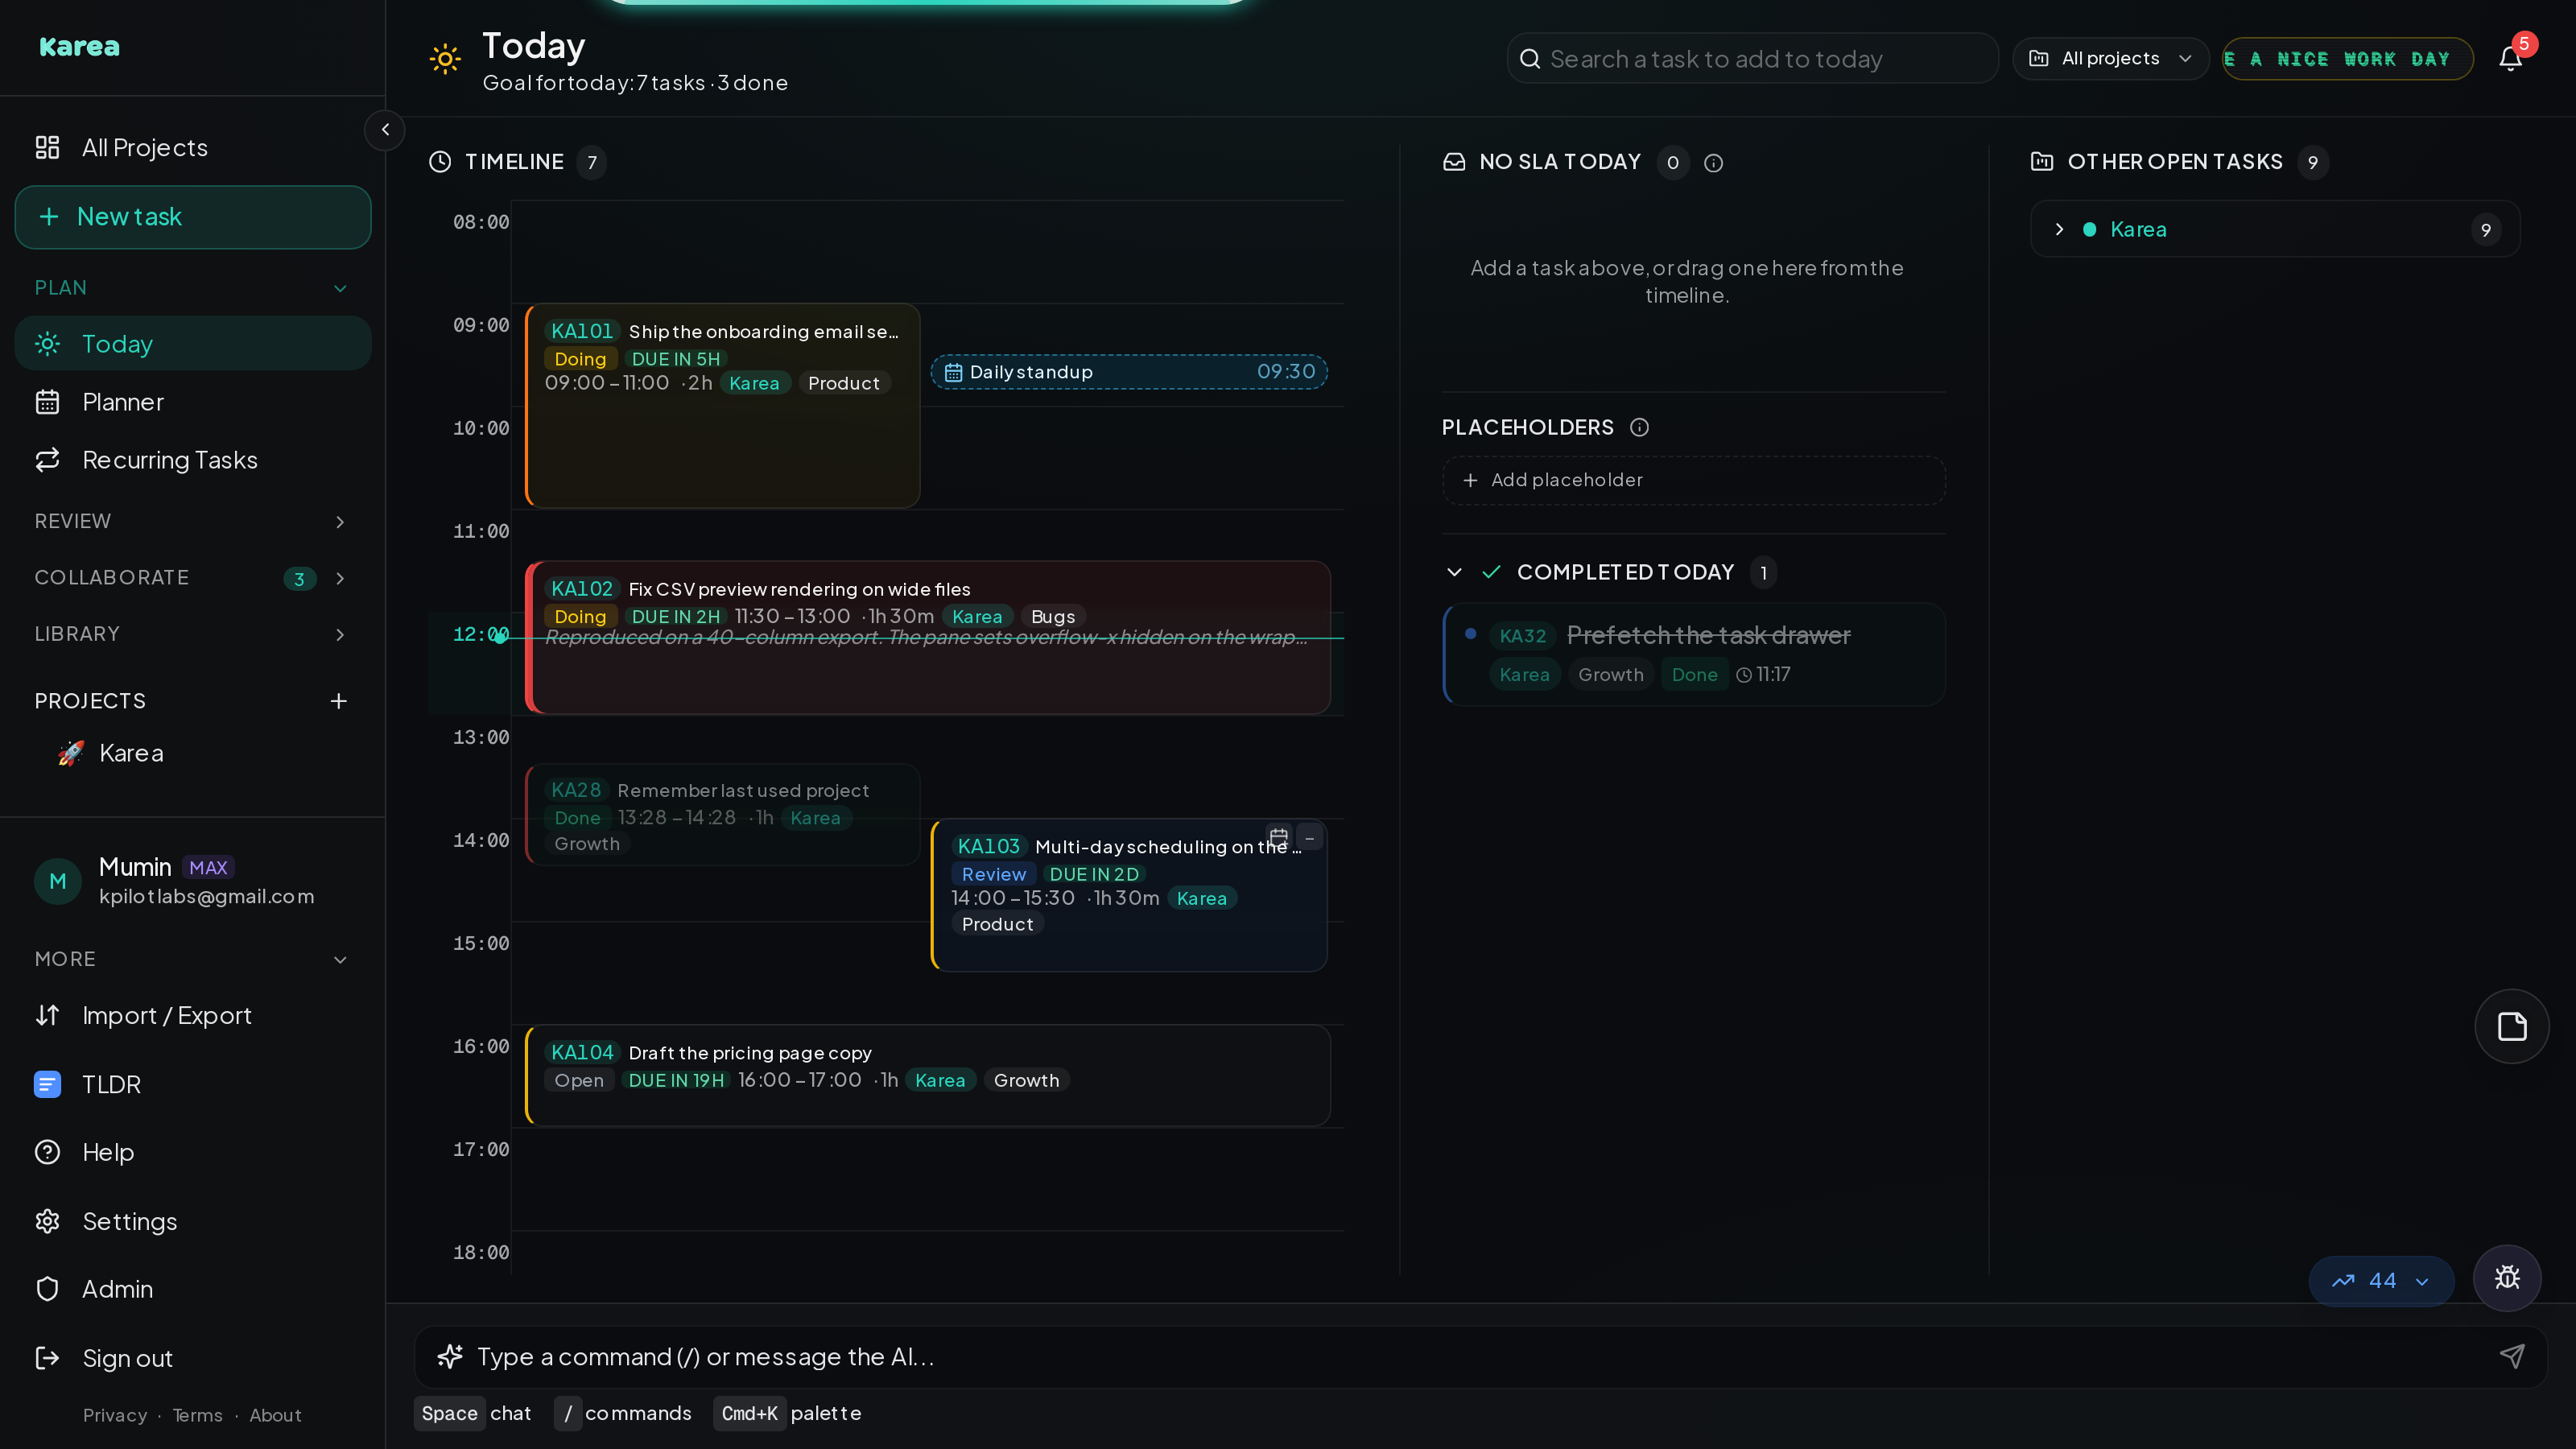
Task: Go to Recurring Tasks
Action: [193, 460]
